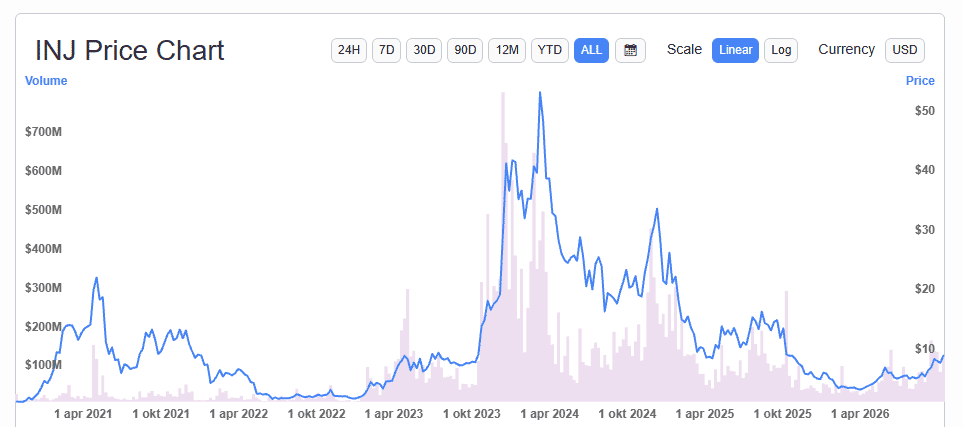Click the 1 okt 2023 date label
This screenshot has width=963, height=427.
(x=470, y=414)
